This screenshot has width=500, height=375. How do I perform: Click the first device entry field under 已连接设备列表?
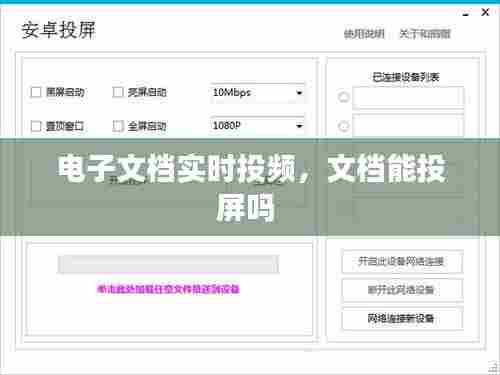[408, 97]
